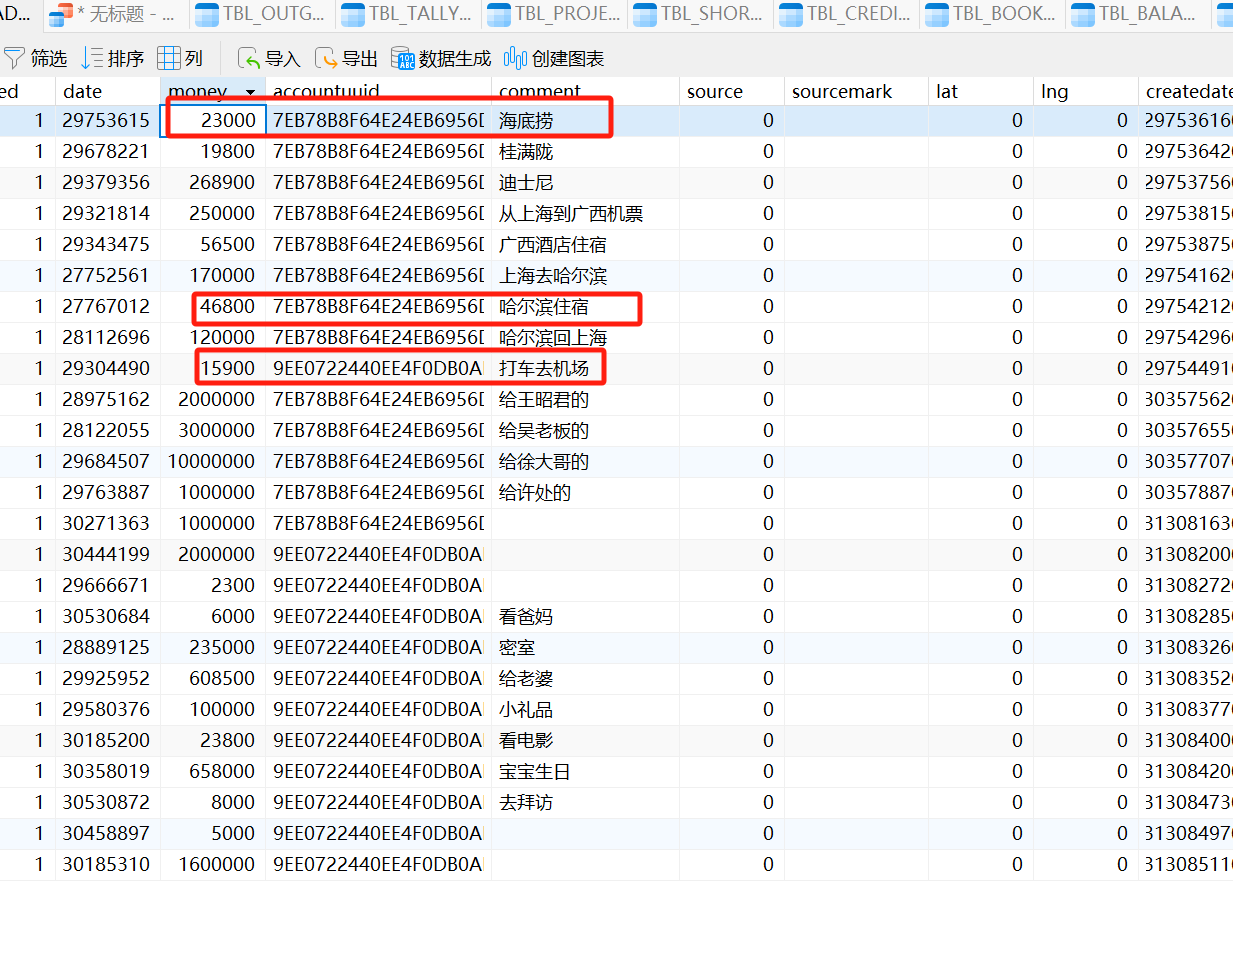This screenshot has width=1233, height=979.
Task: Select the TBL_SHOR... tab
Action: pos(698,14)
